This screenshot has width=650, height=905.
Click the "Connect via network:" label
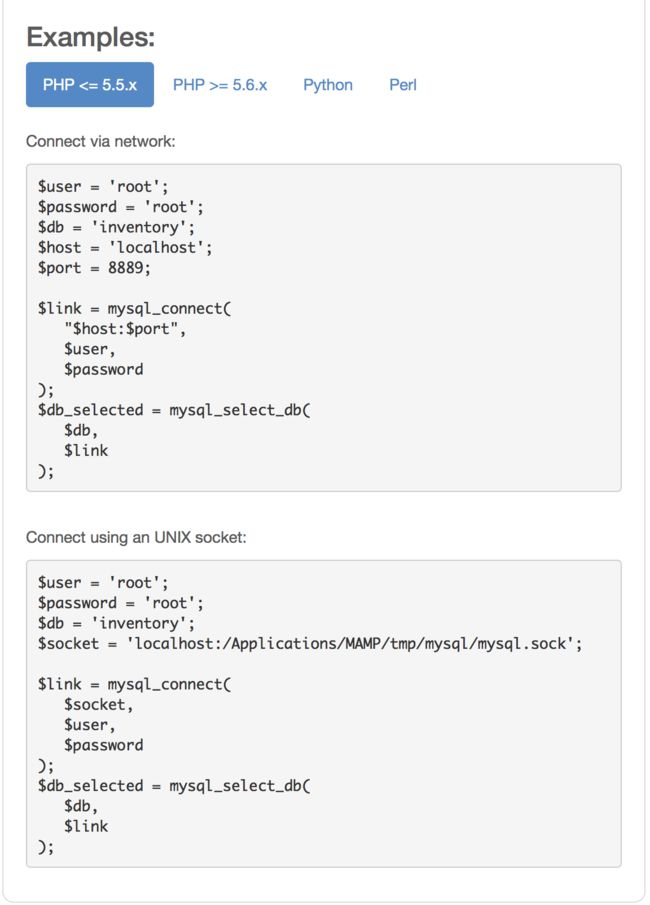tap(100, 141)
